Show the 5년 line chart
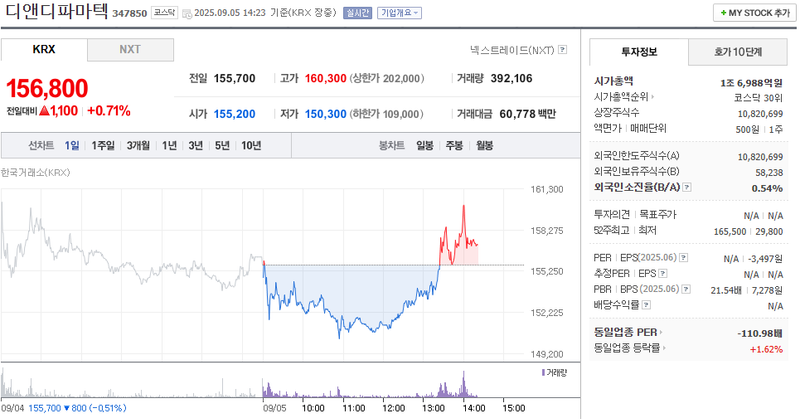The image size is (800, 419). pos(222,145)
